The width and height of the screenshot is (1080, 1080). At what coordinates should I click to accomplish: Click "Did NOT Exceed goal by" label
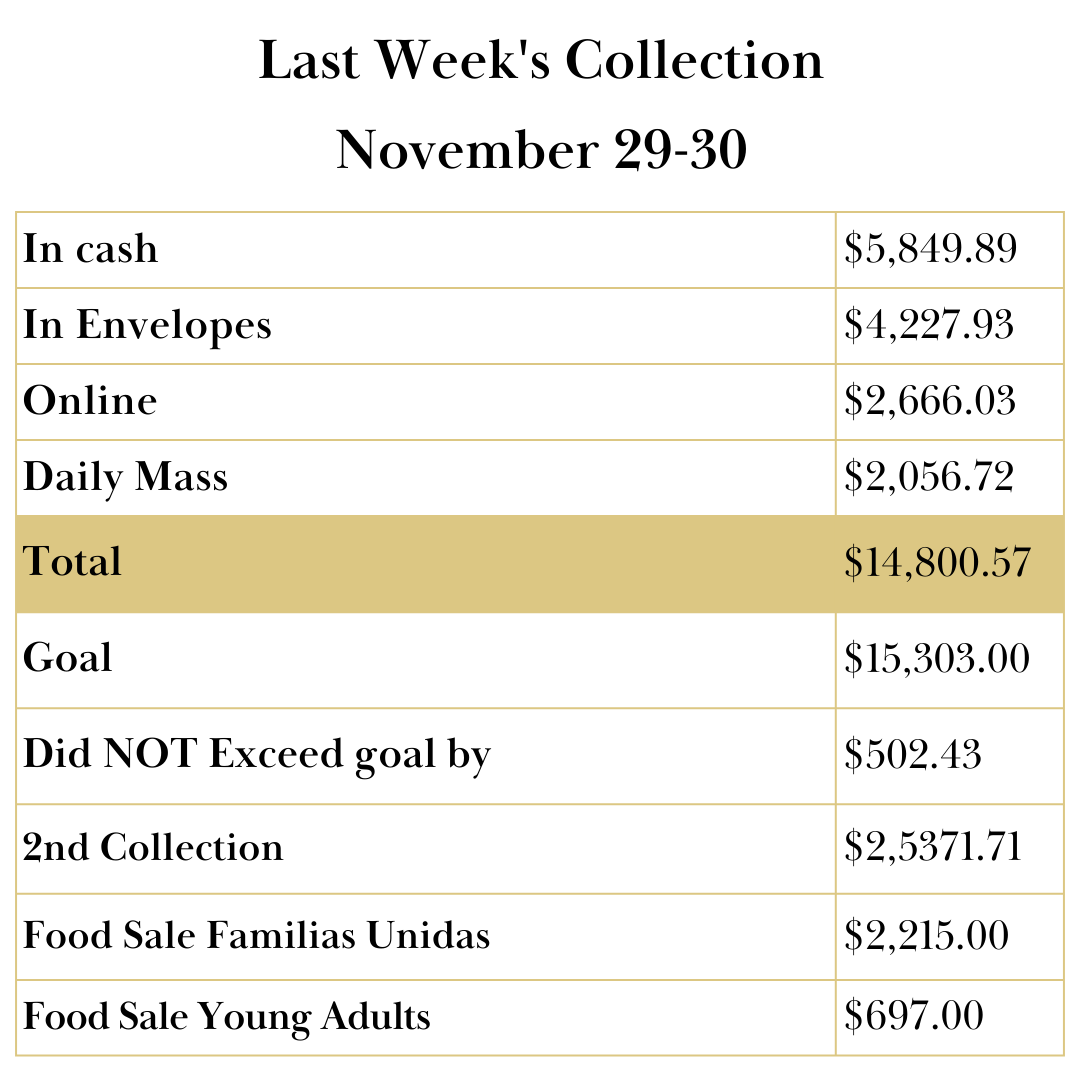257,755
